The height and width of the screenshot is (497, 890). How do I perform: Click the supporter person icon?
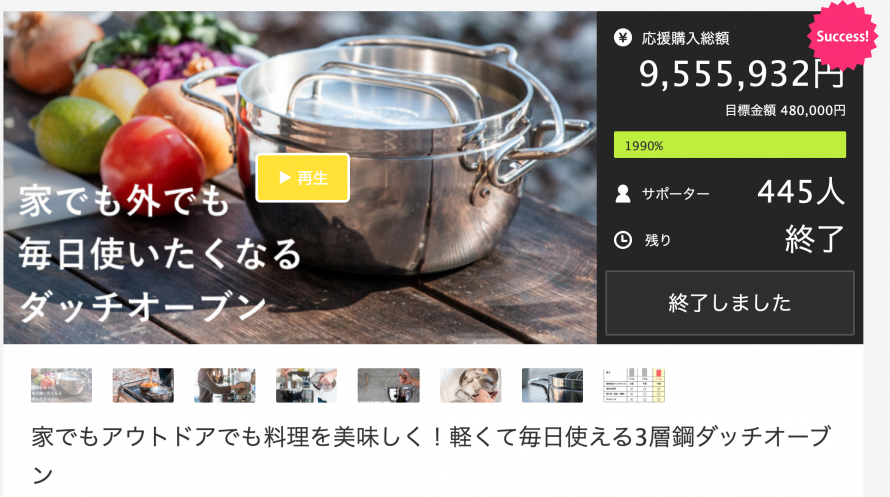(x=623, y=194)
